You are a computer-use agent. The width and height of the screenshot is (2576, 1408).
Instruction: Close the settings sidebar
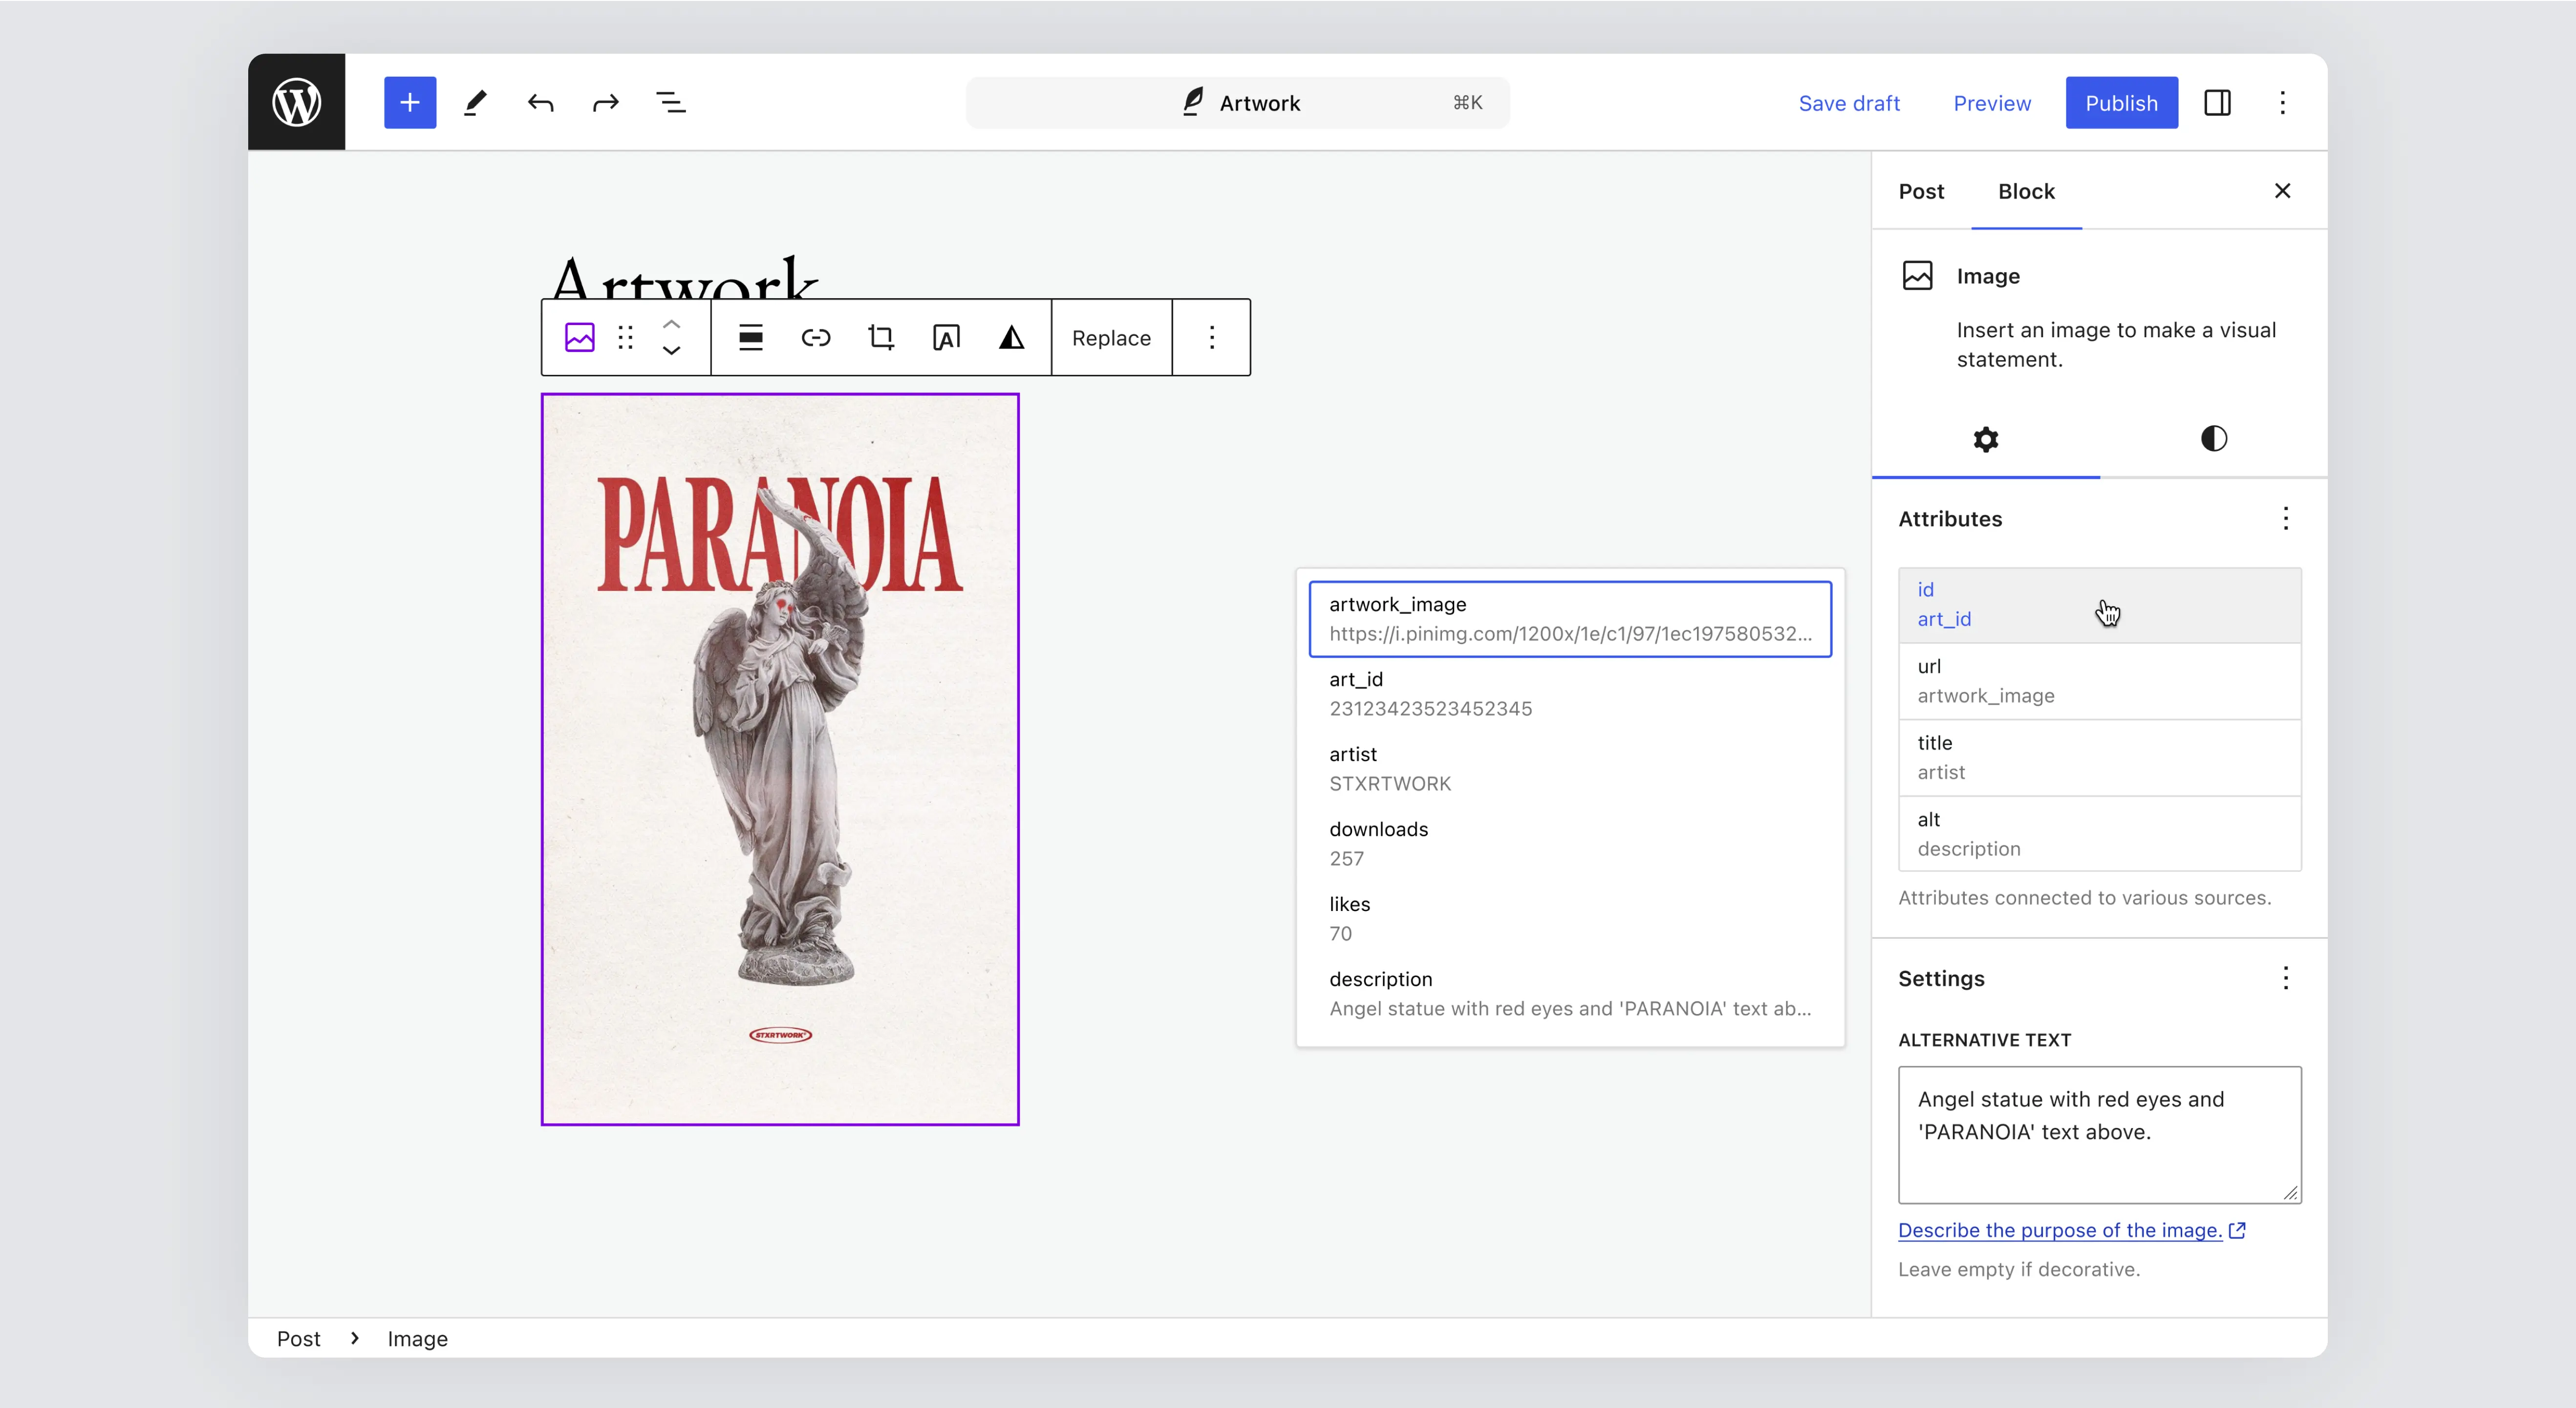point(2282,191)
